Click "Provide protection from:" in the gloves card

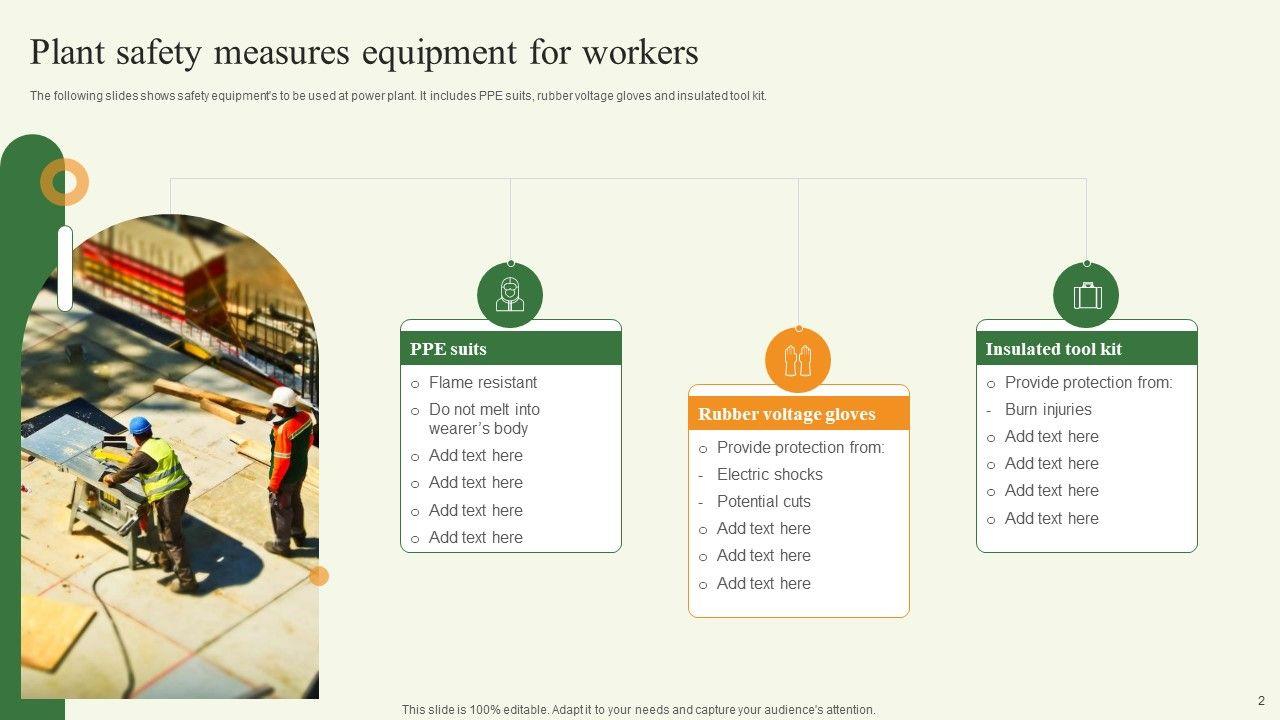coord(801,447)
